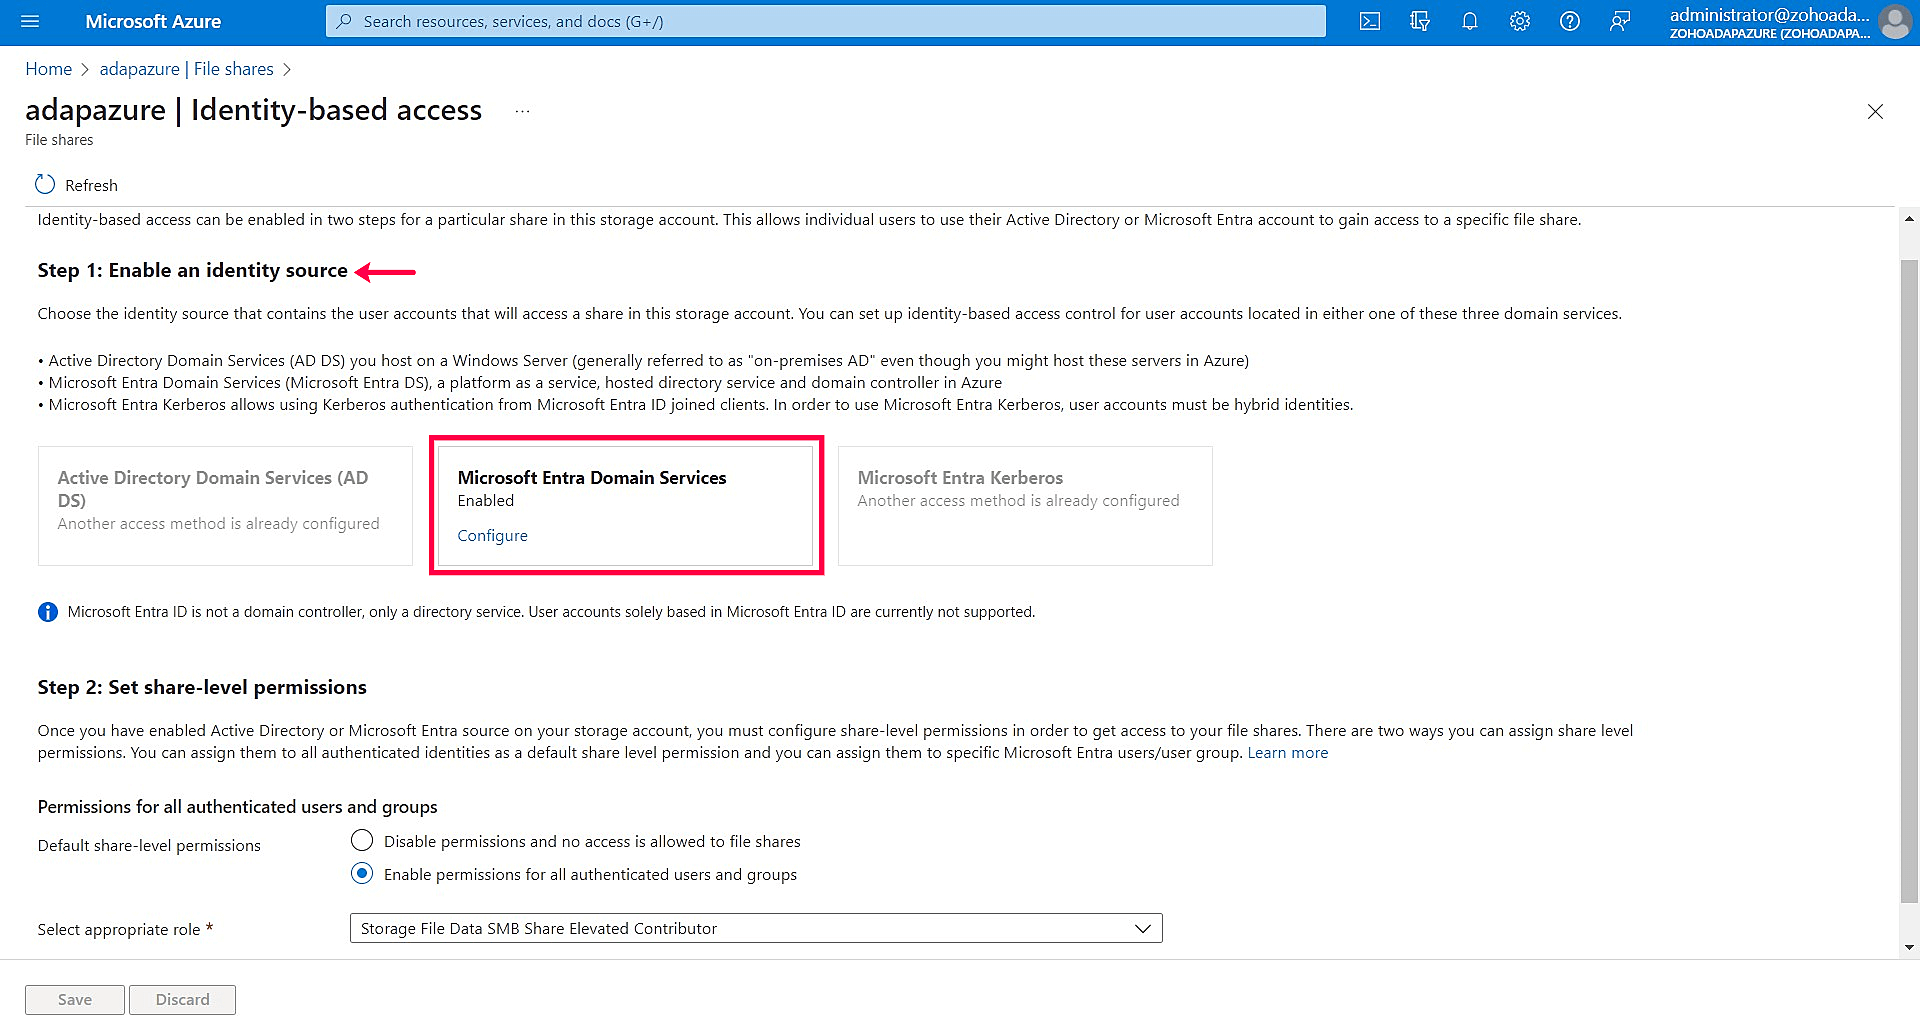Click the Refresh toolbar button label
Viewport: 1920px width, 1029px height.
91,185
